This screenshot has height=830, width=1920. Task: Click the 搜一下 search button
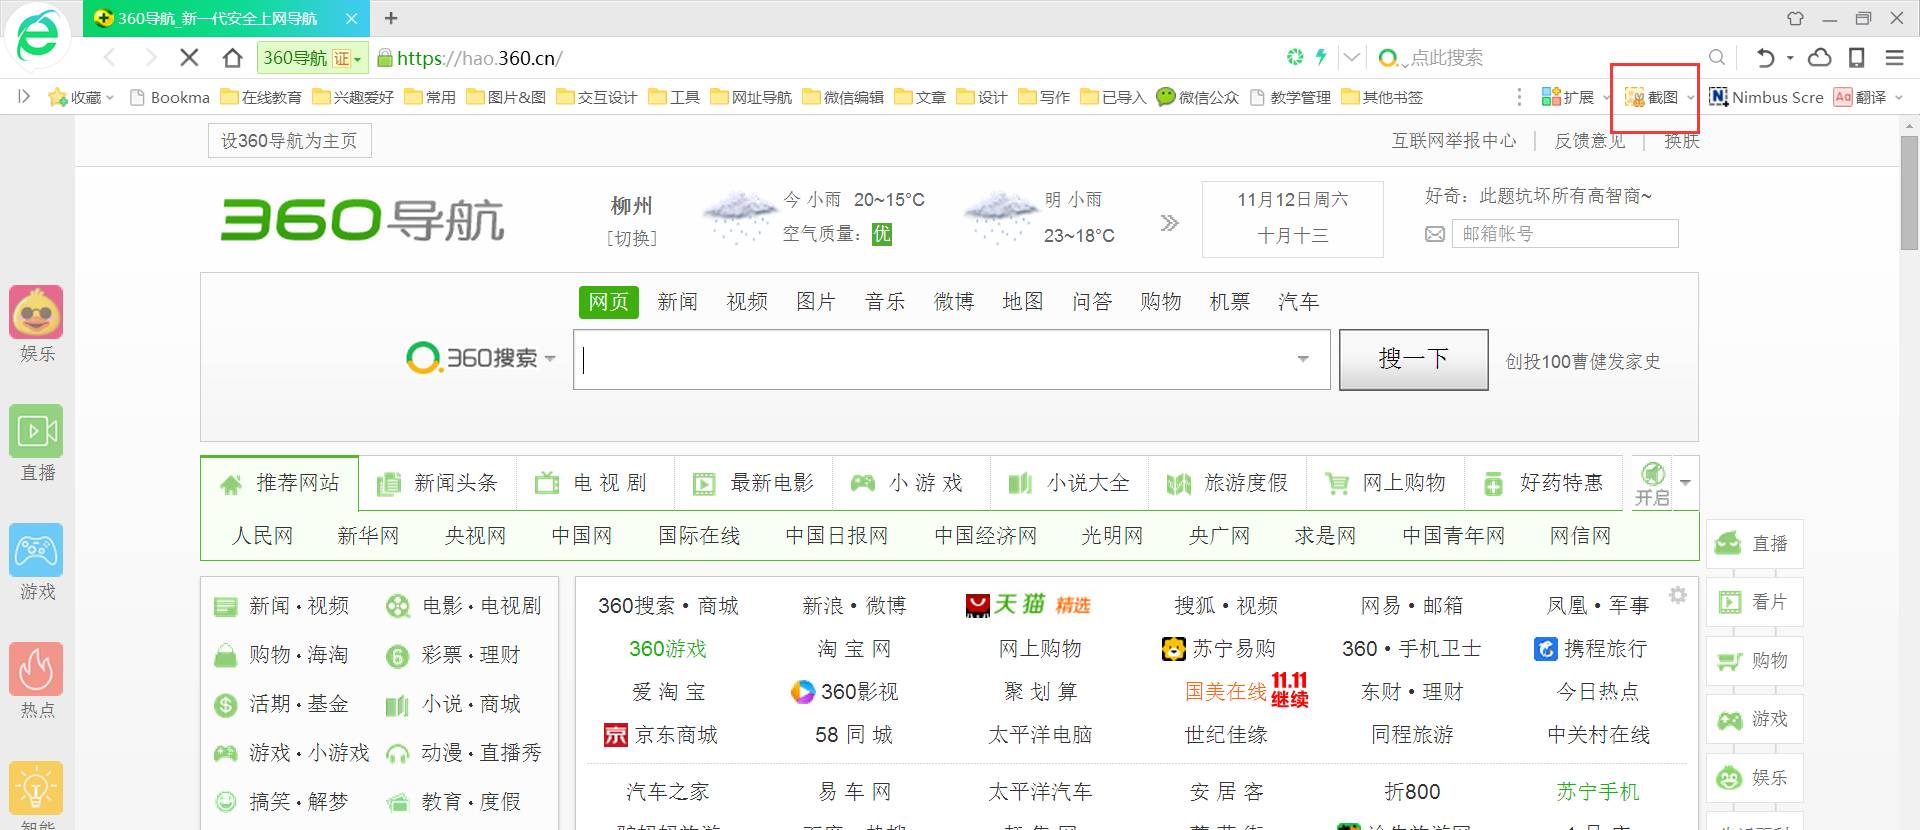tap(1413, 359)
